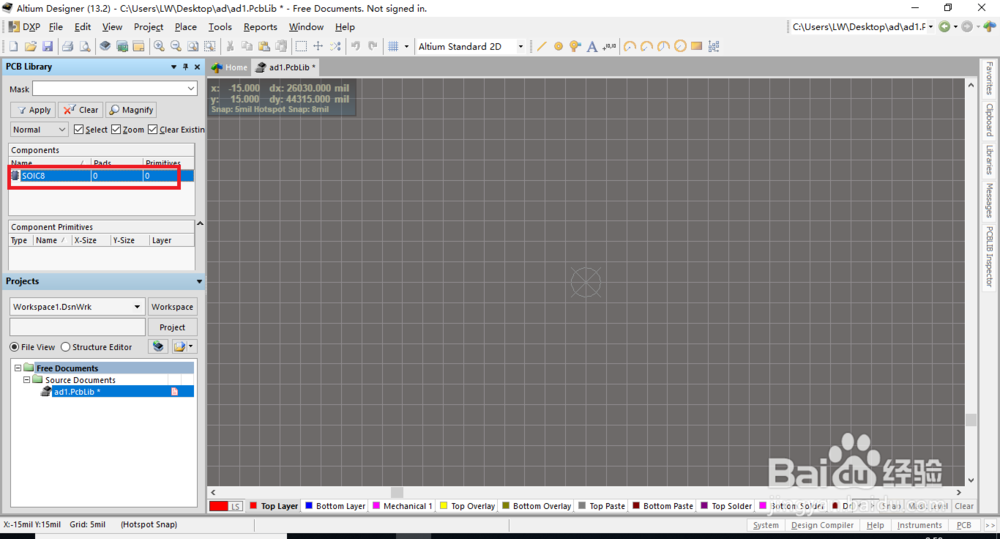Click the red current layer color swatch
The width and height of the screenshot is (1000, 539).
pos(219,506)
